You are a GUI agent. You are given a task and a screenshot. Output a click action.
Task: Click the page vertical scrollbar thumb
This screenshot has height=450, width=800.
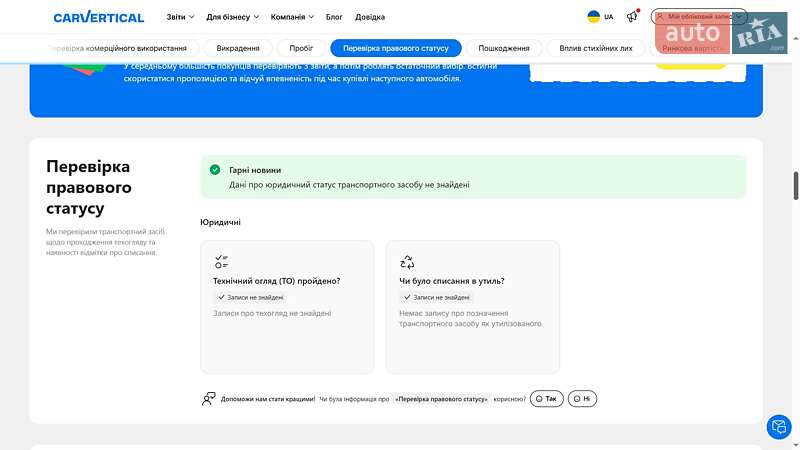(x=796, y=185)
